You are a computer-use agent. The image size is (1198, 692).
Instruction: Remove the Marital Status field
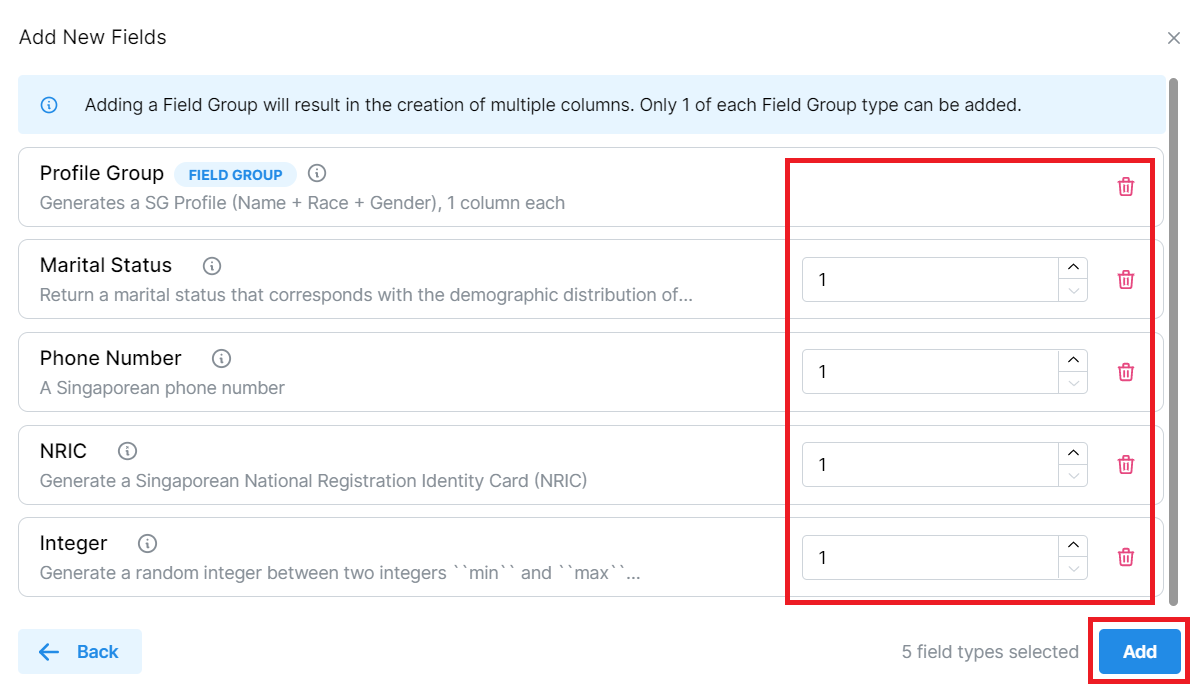(x=1126, y=280)
